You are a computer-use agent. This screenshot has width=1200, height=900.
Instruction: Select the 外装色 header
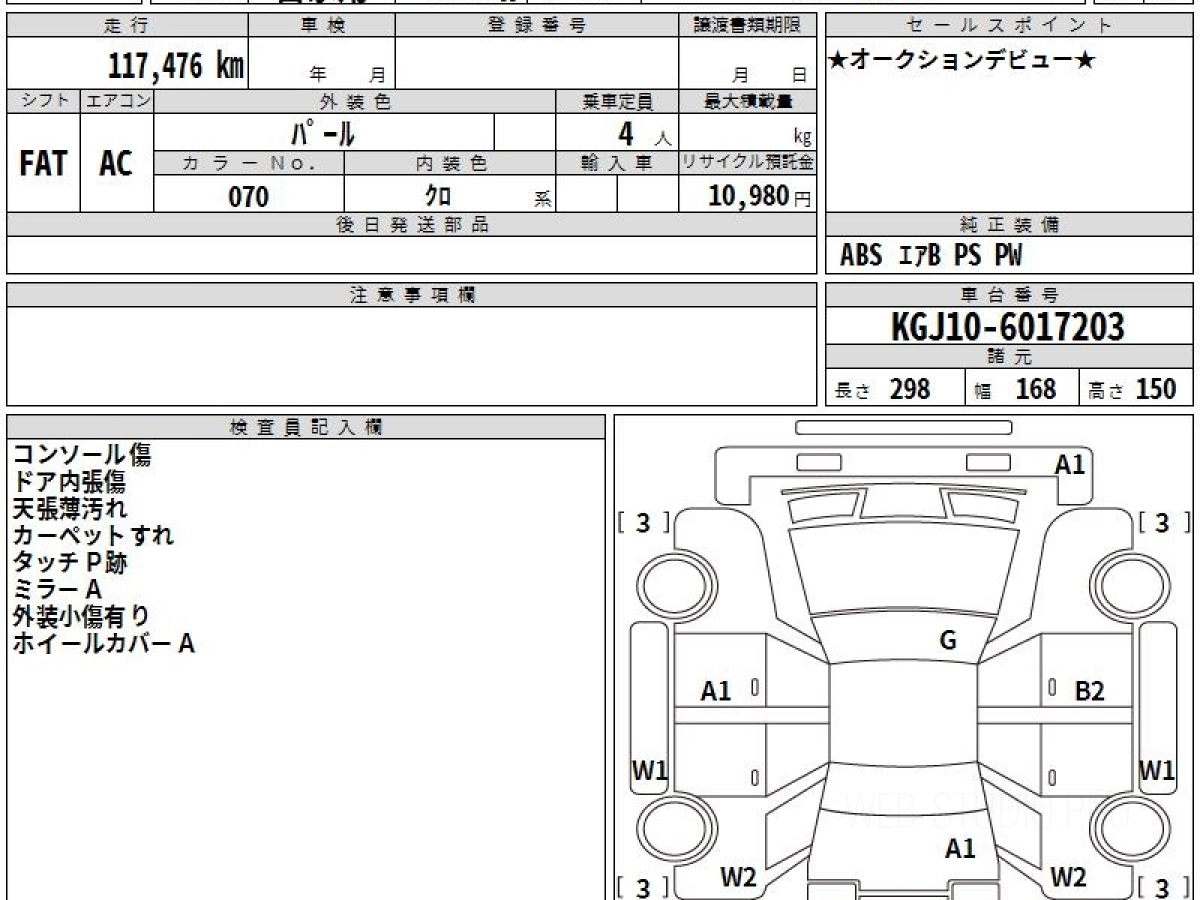[355, 101]
